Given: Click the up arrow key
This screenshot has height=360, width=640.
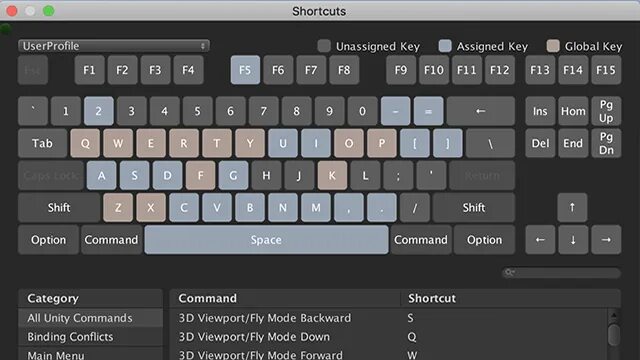Looking at the screenshot, I should pyautogui.click(x=572, y=207).
